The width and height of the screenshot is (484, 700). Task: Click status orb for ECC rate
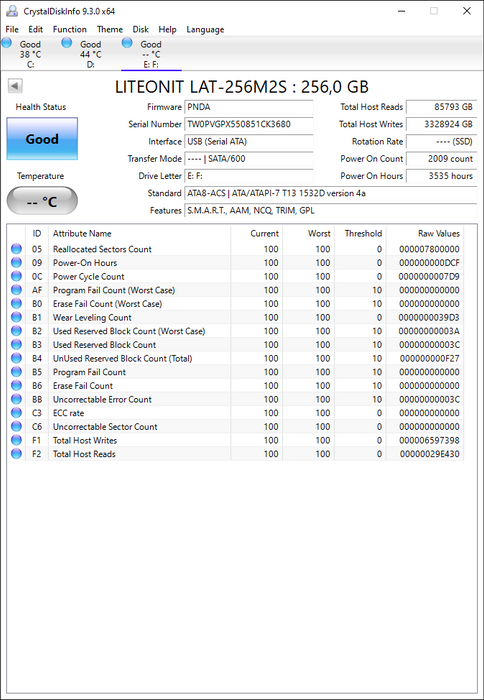coord(17,412)
